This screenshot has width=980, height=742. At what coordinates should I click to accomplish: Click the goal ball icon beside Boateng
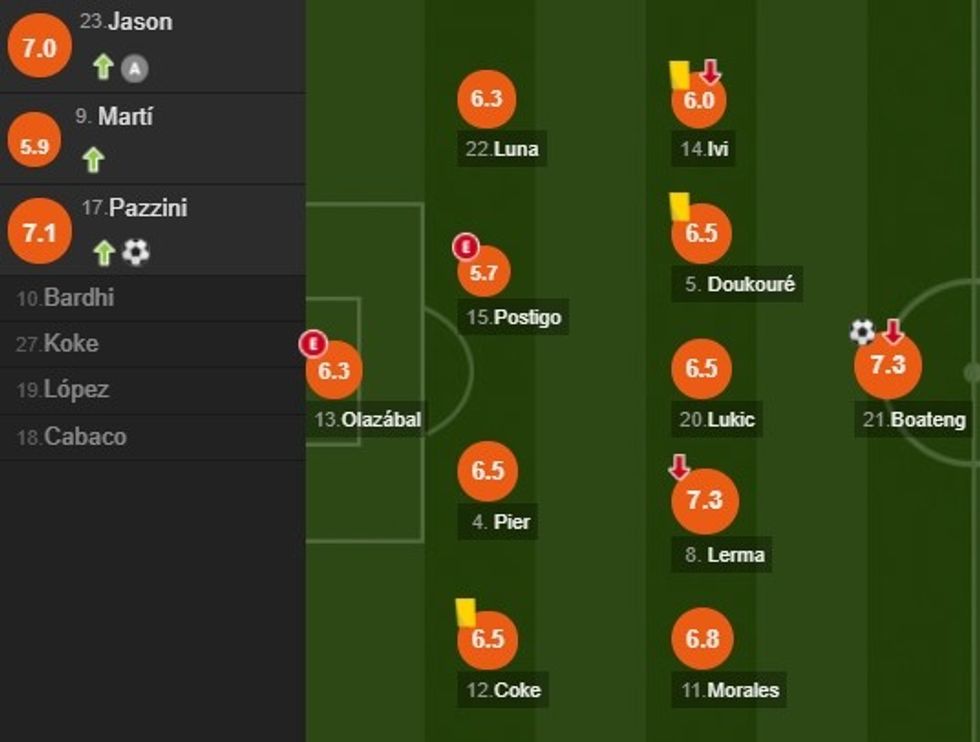click(862, 332)
